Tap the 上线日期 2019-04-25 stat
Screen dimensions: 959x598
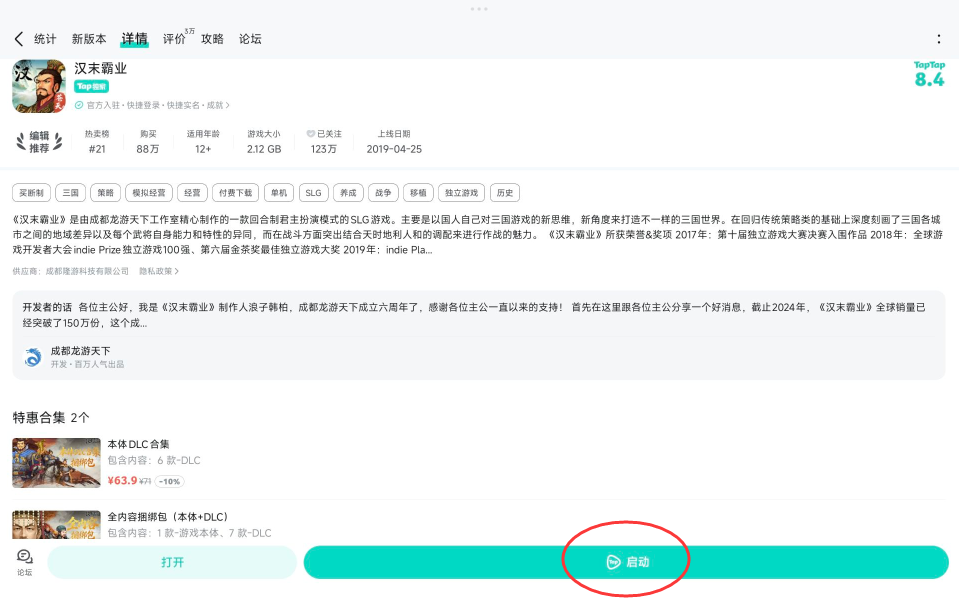coord(394,142)
